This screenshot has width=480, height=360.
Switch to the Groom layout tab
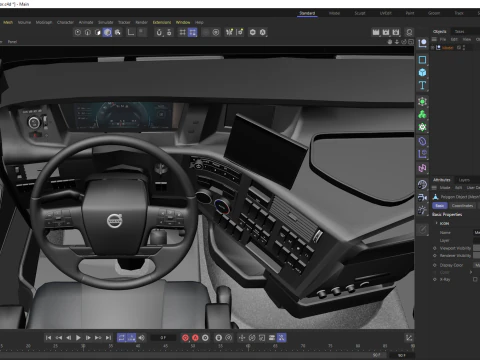click(x=434, y=13)
